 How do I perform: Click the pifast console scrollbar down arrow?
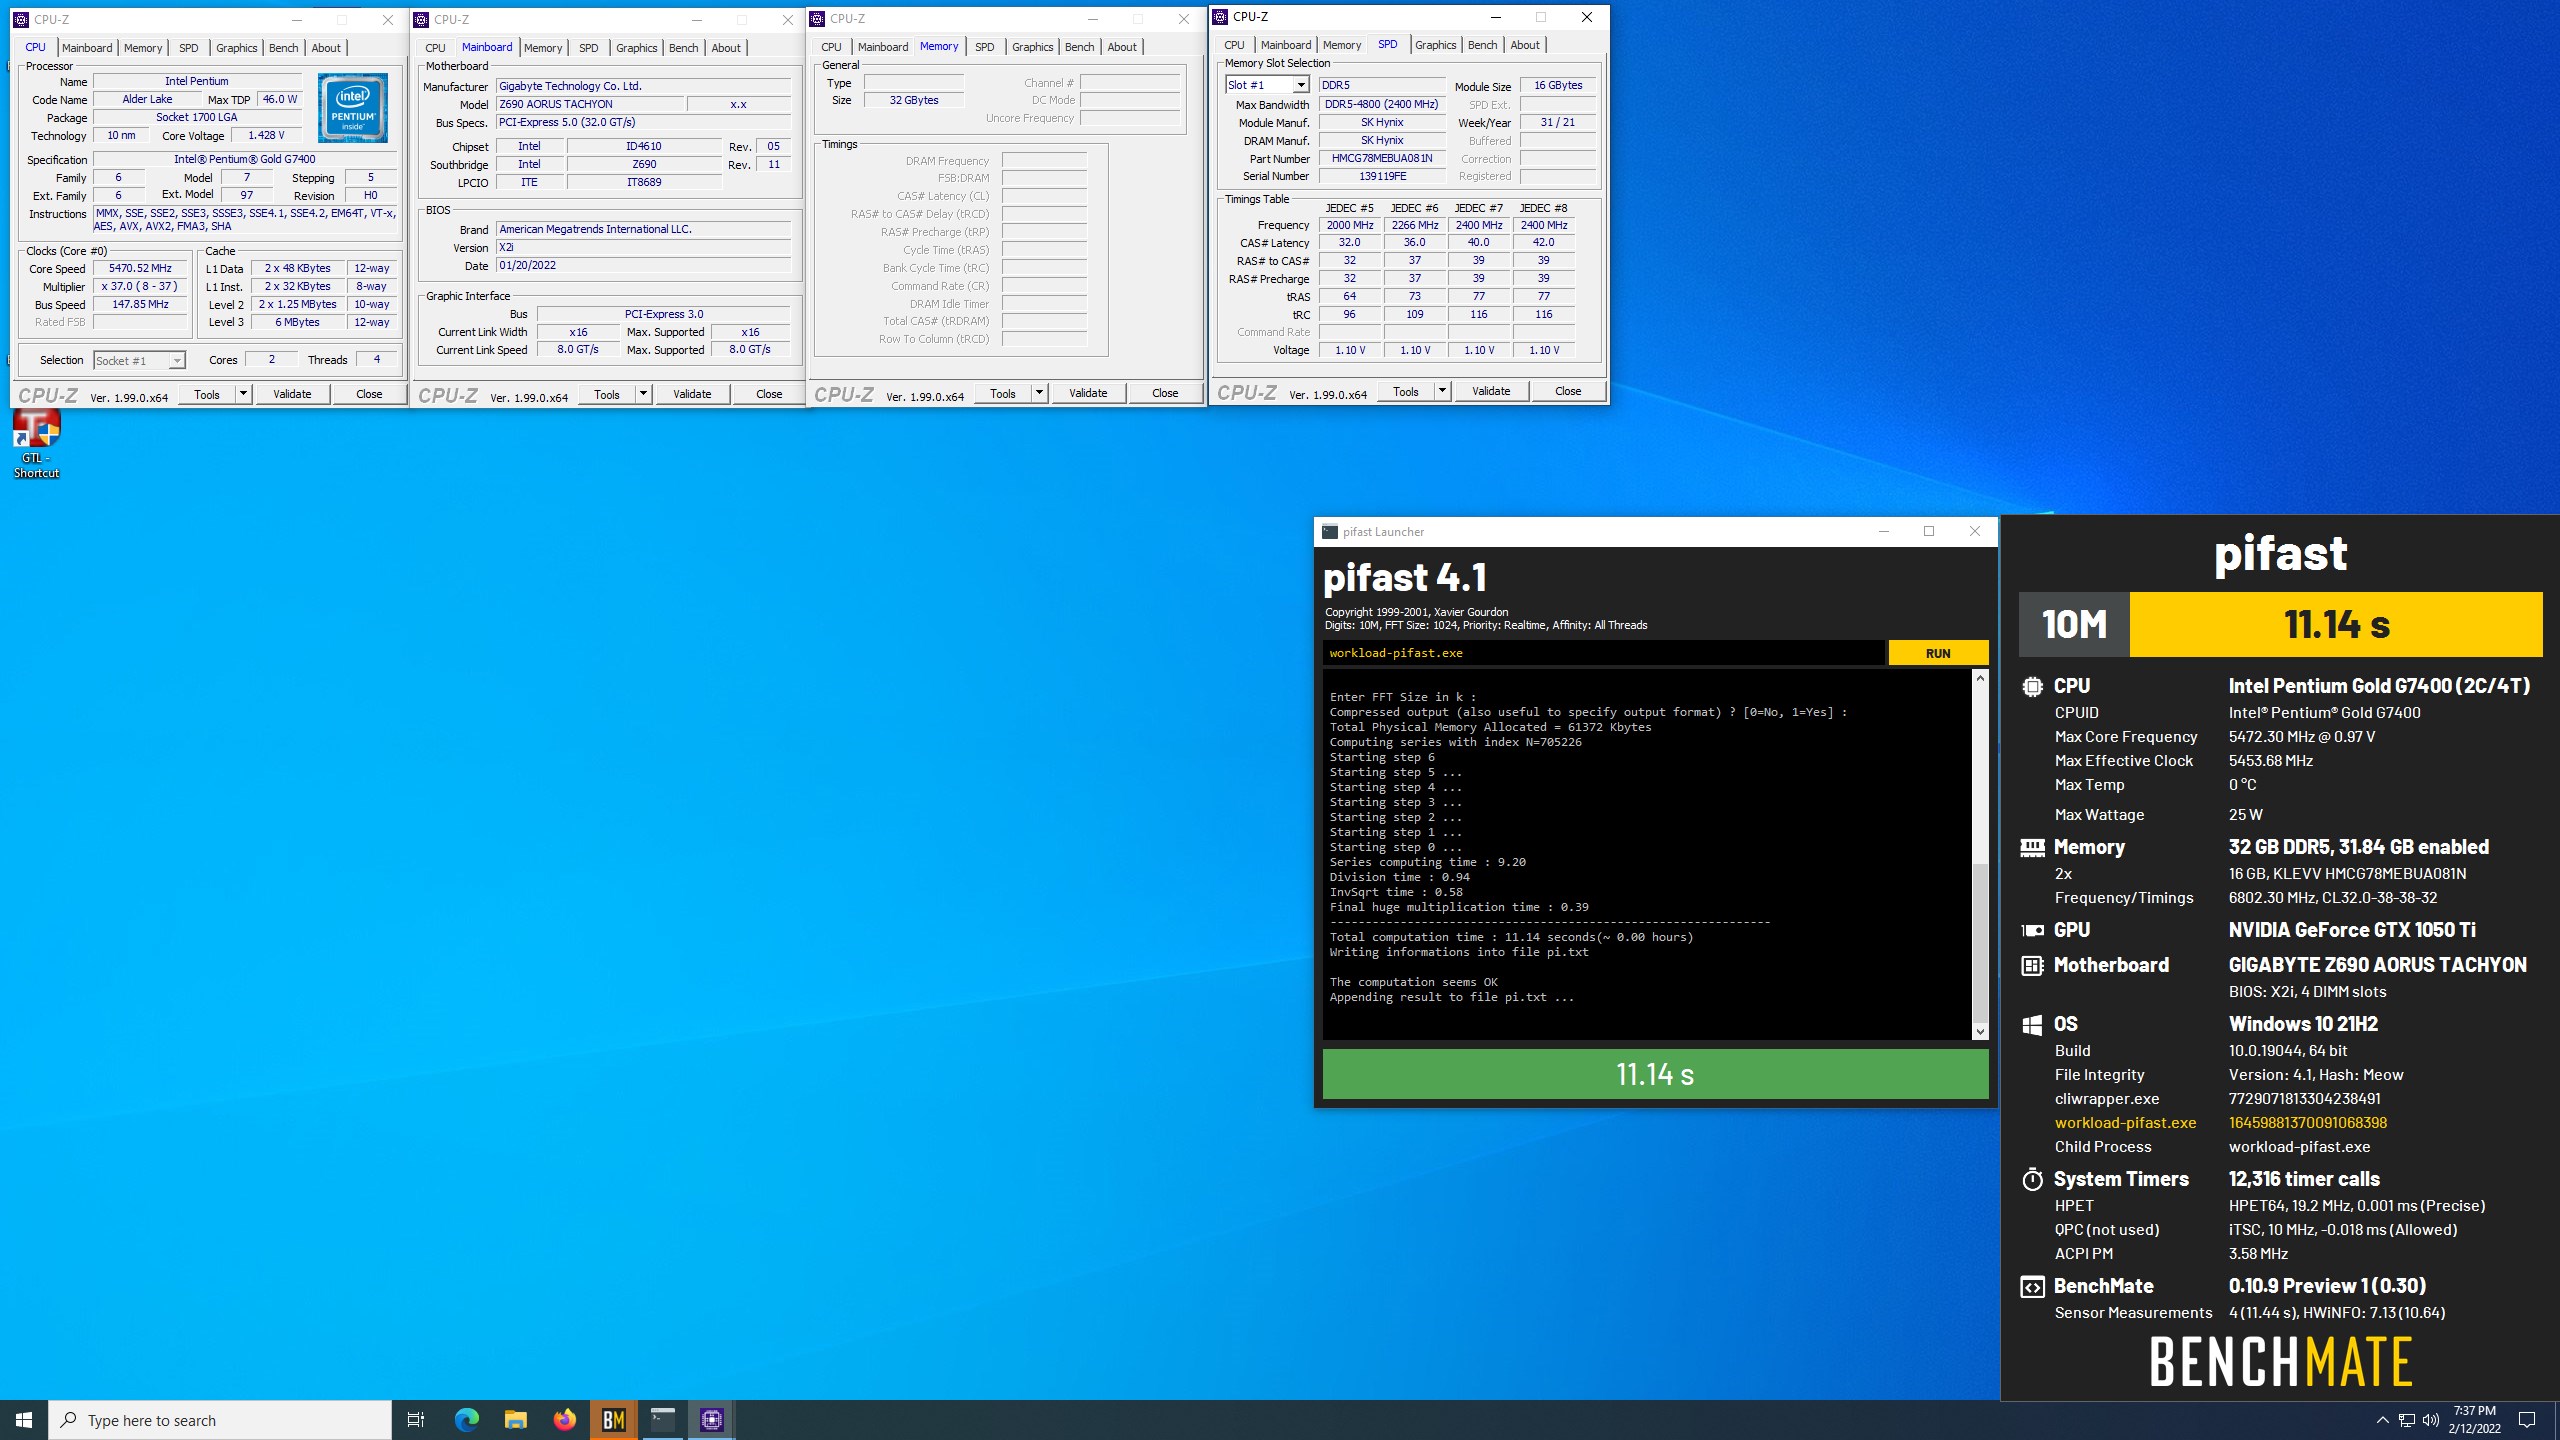coord(1979,1031)
